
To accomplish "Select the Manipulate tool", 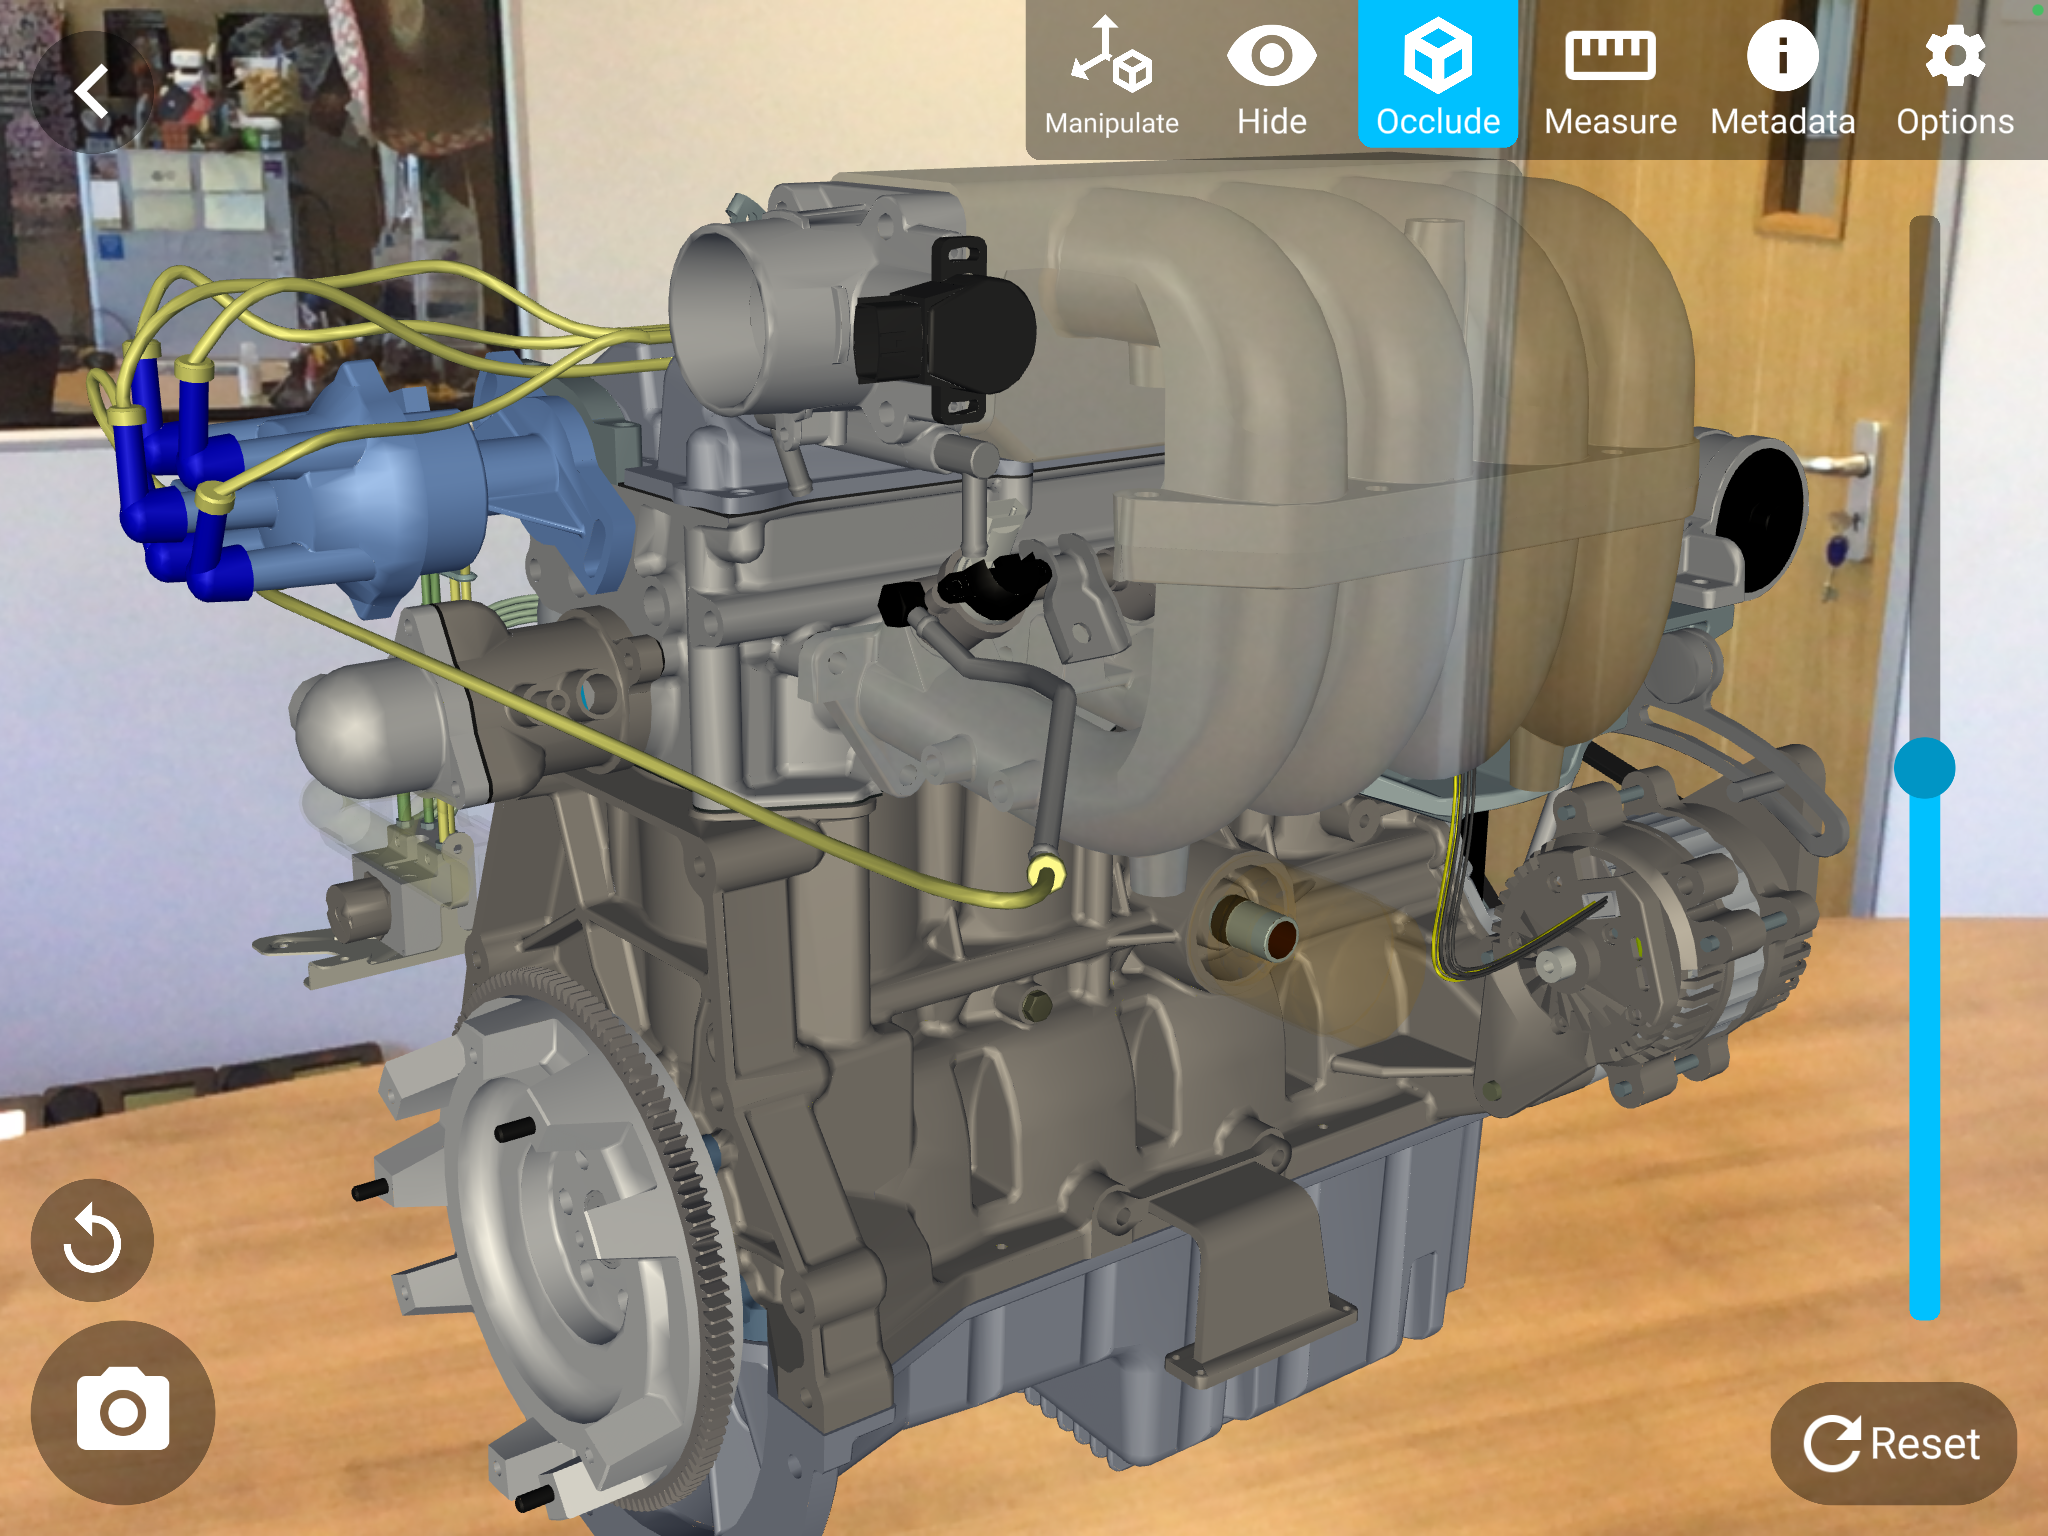I will click(1111, 78).
